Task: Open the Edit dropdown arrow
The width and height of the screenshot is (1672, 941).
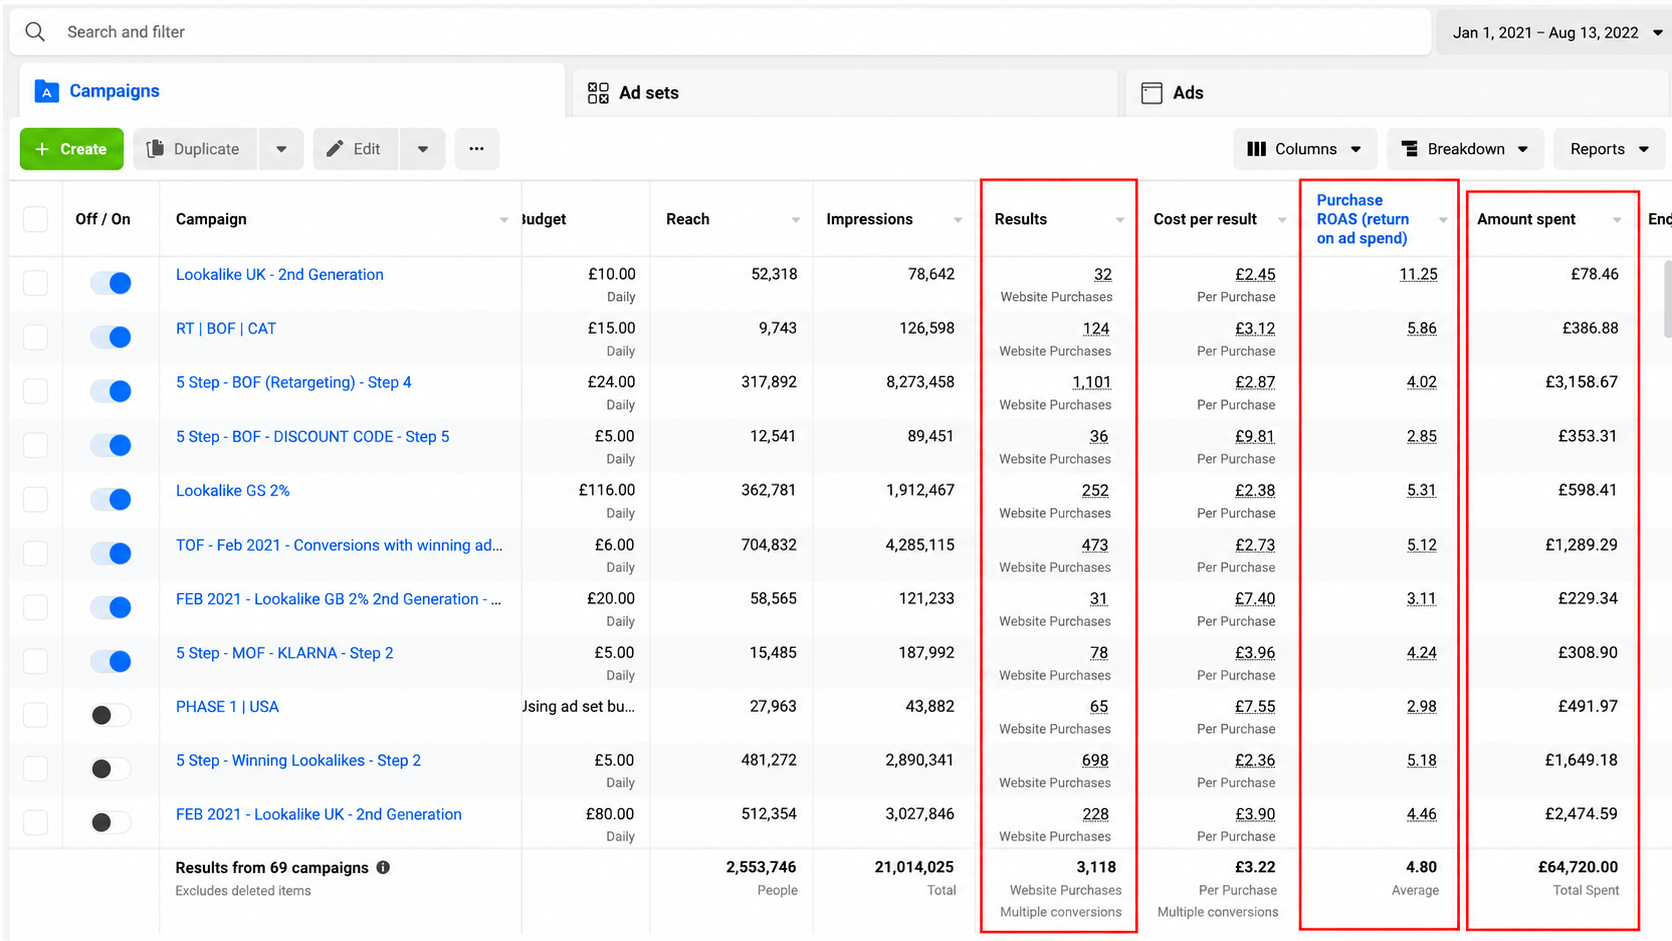Action: click(x=423, y=149)
